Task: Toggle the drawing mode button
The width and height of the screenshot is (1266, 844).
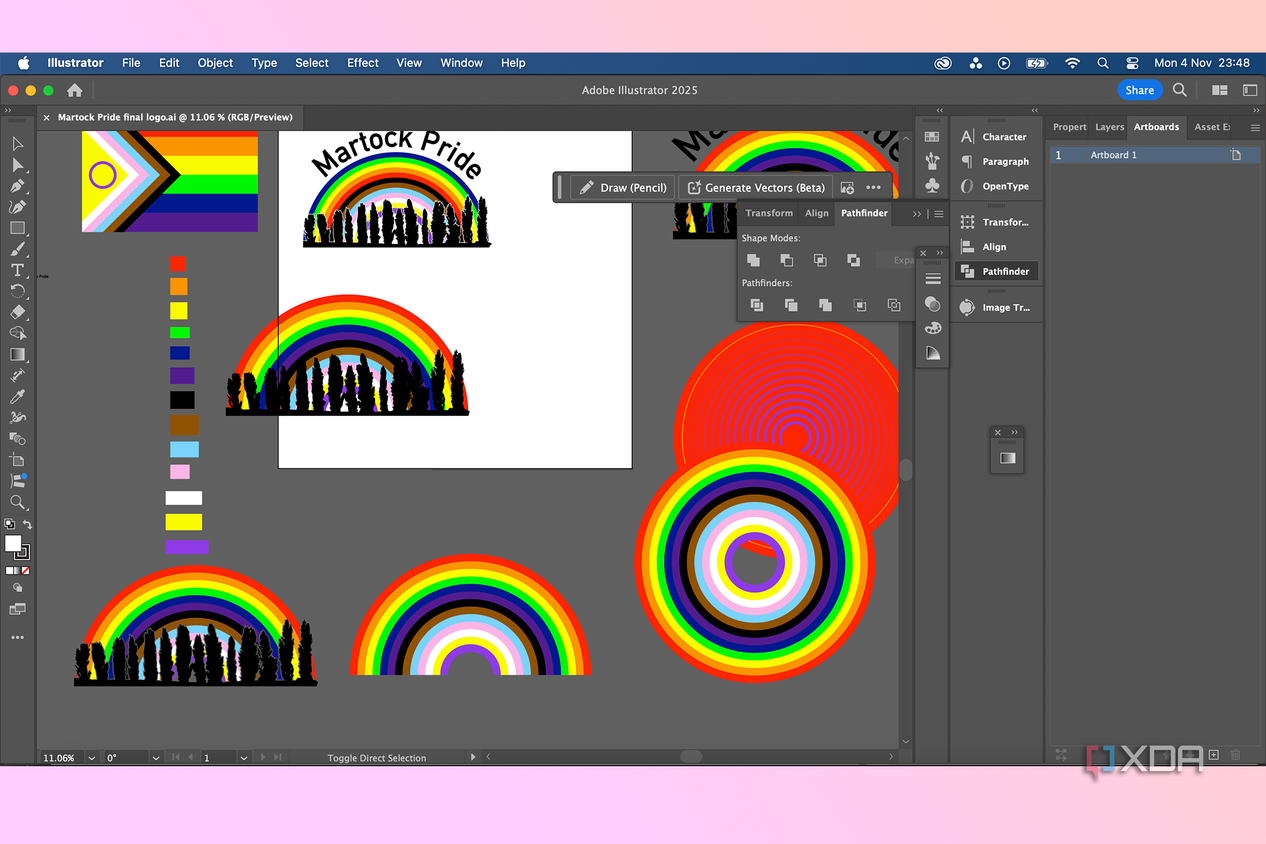Action: (17, 588)
